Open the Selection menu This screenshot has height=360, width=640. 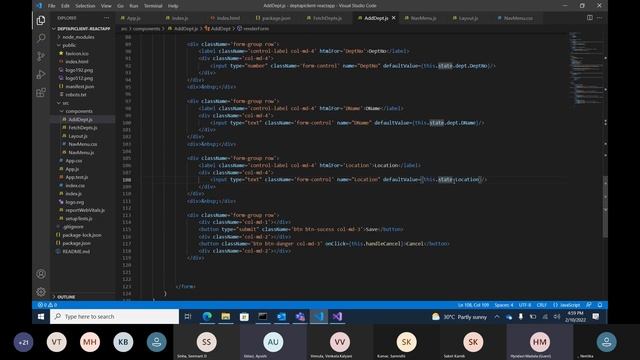tap(85, 6)
